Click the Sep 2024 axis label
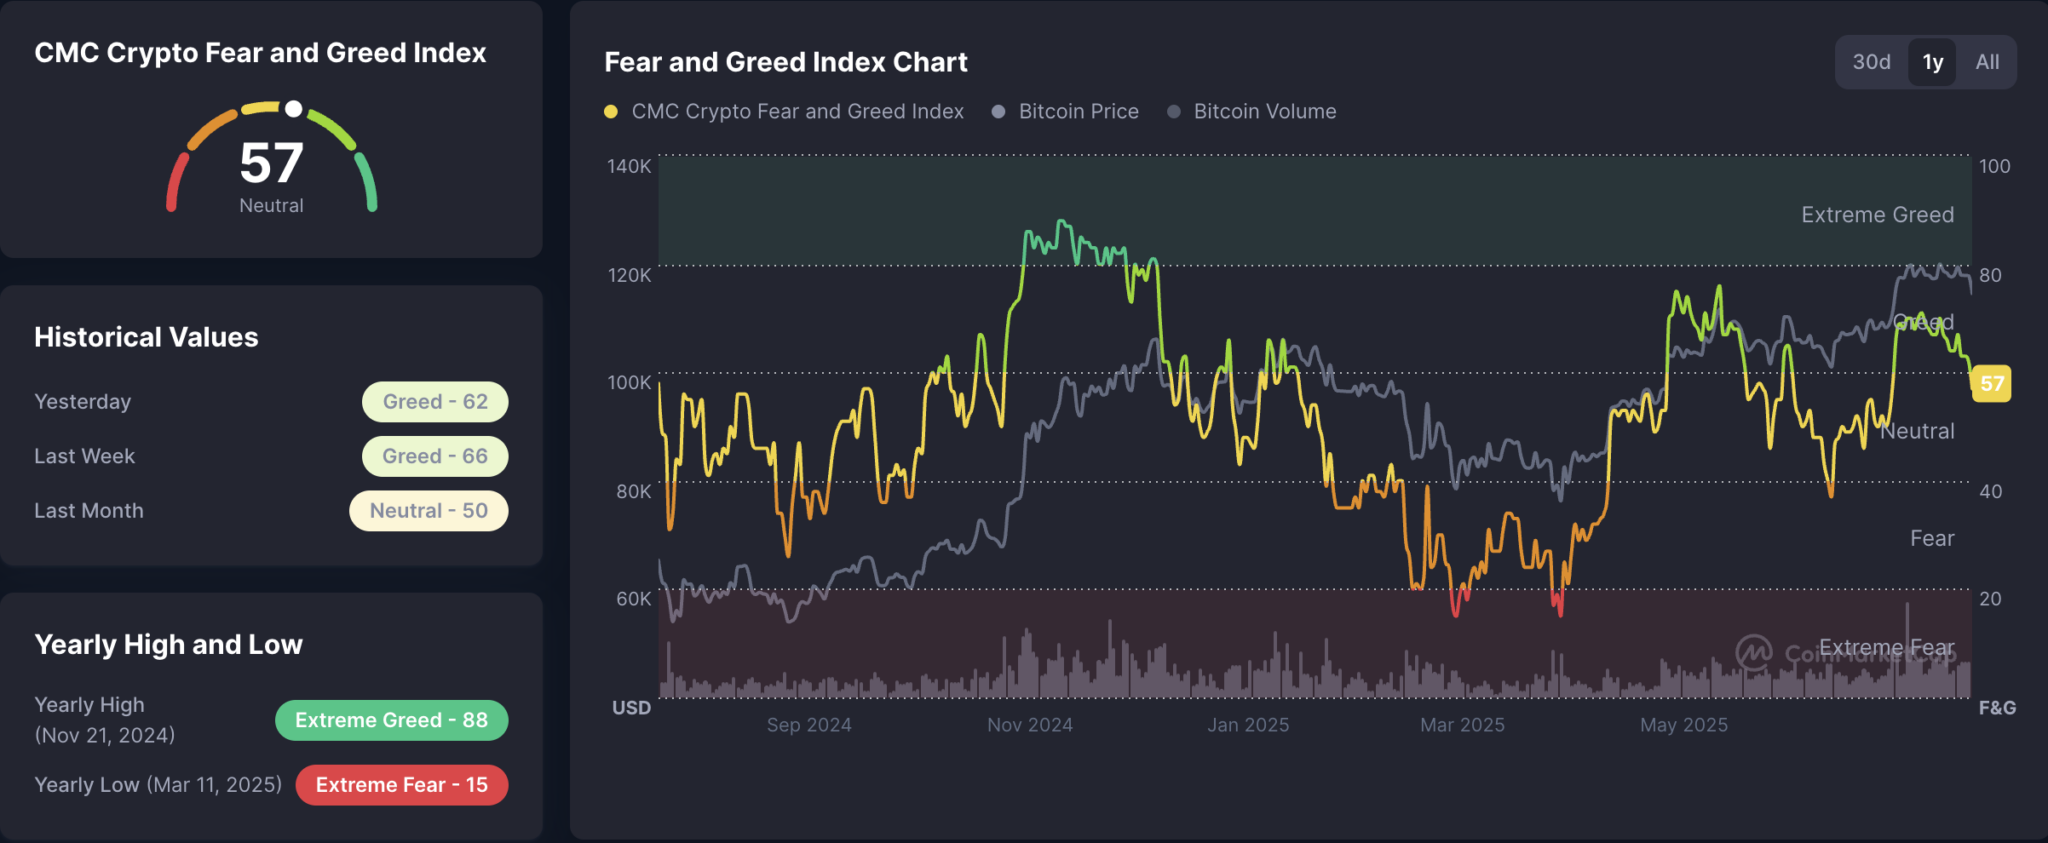 809,725
